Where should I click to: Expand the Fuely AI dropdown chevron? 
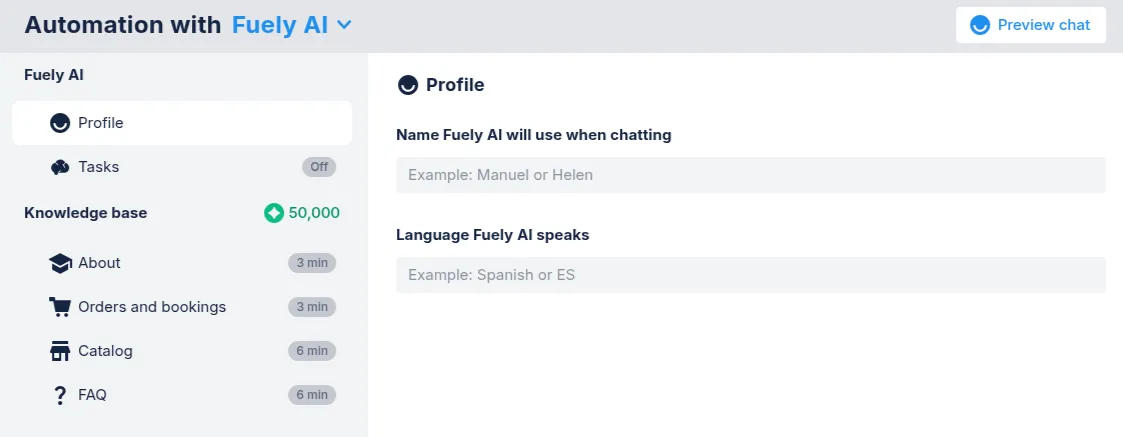(344, 25)
